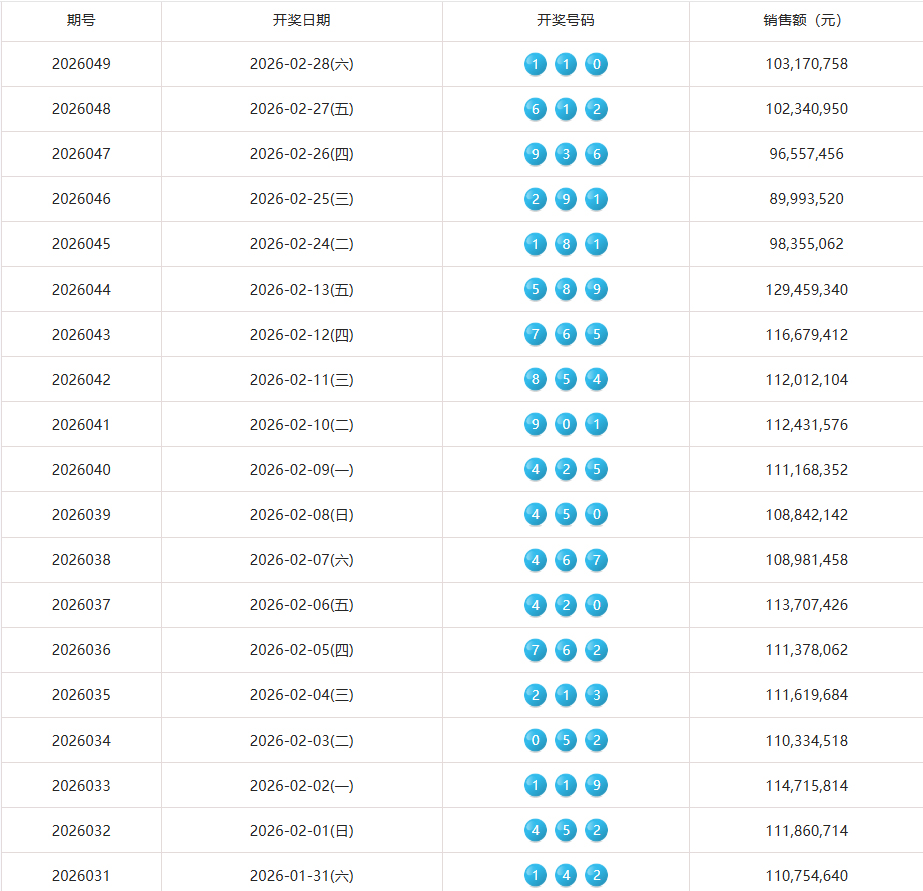Click the 开奖日期 column header

301,20
